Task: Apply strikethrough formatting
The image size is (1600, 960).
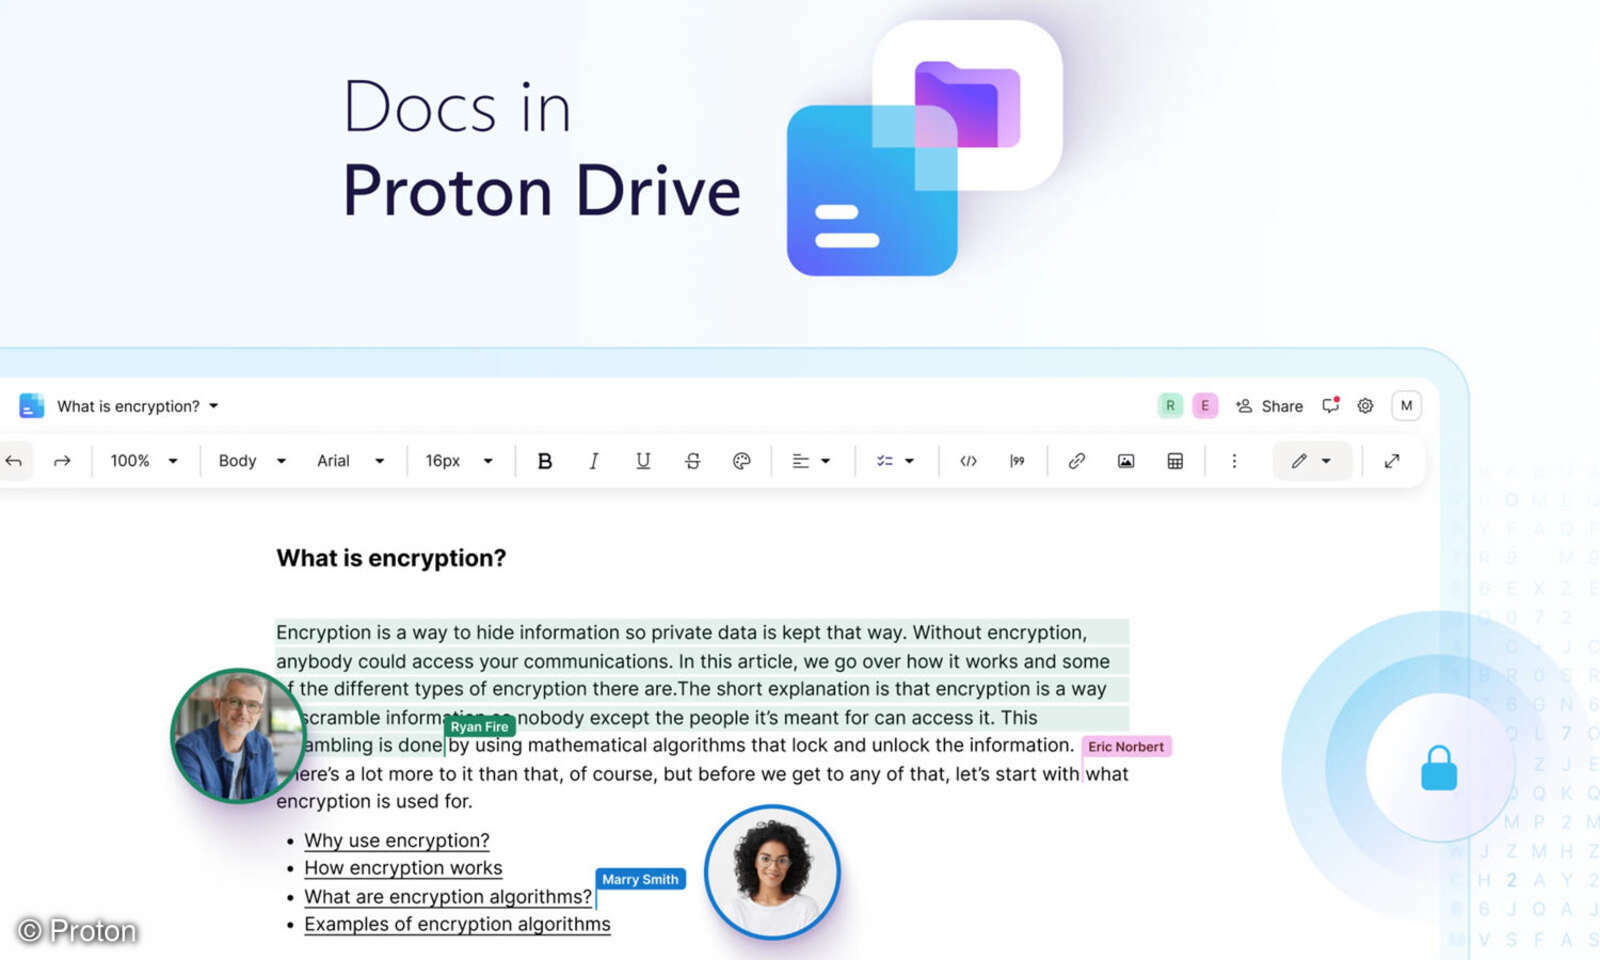Action: pos(693,461)
